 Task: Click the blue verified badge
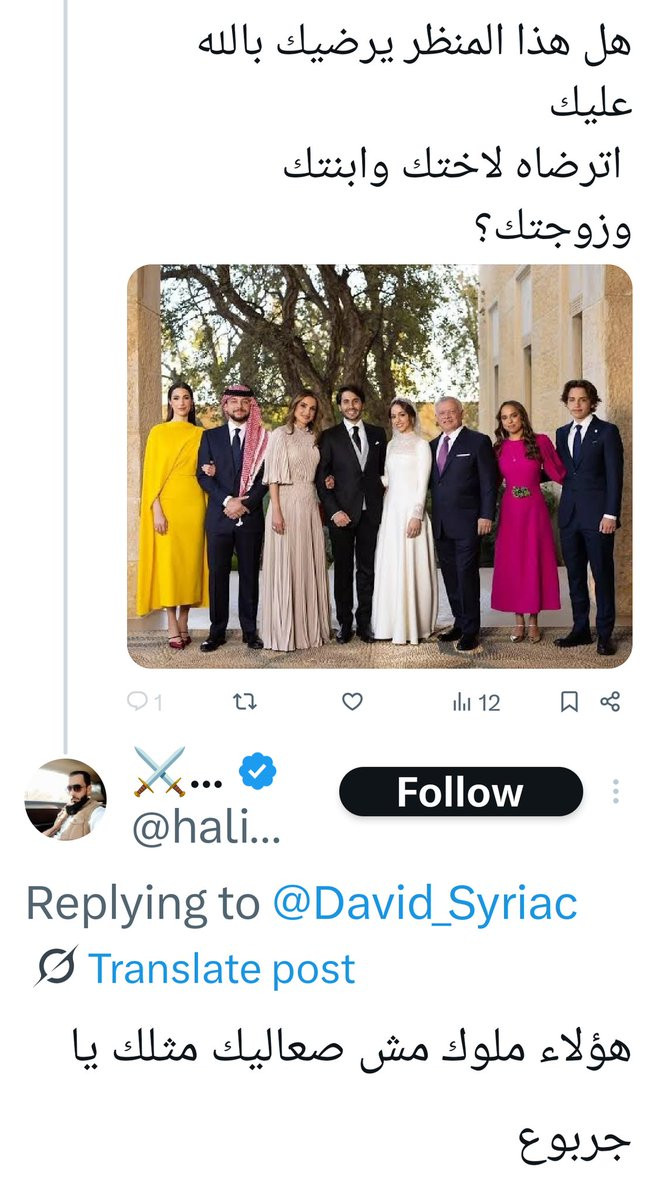click(260, 772)
